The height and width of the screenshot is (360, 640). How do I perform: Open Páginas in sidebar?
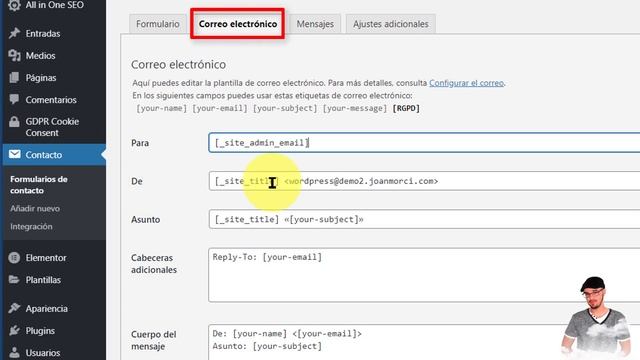tap(41, 78)
